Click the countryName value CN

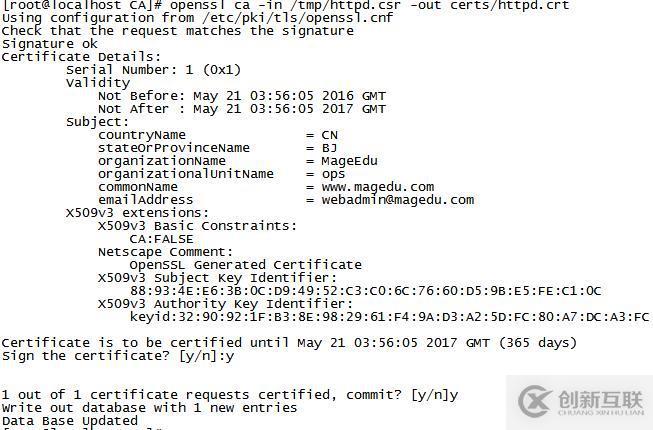[x=329, y=135]
